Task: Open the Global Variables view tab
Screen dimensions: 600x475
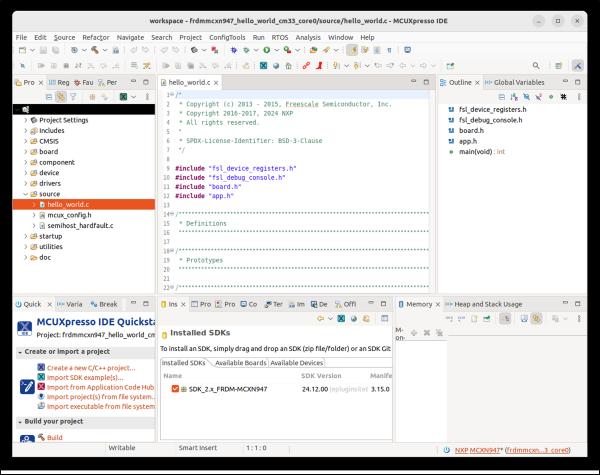Action: click(518, 82)
